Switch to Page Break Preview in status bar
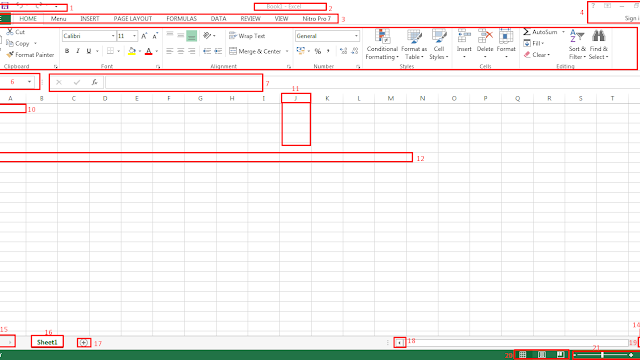640x360 pixels. pos(560,355)
